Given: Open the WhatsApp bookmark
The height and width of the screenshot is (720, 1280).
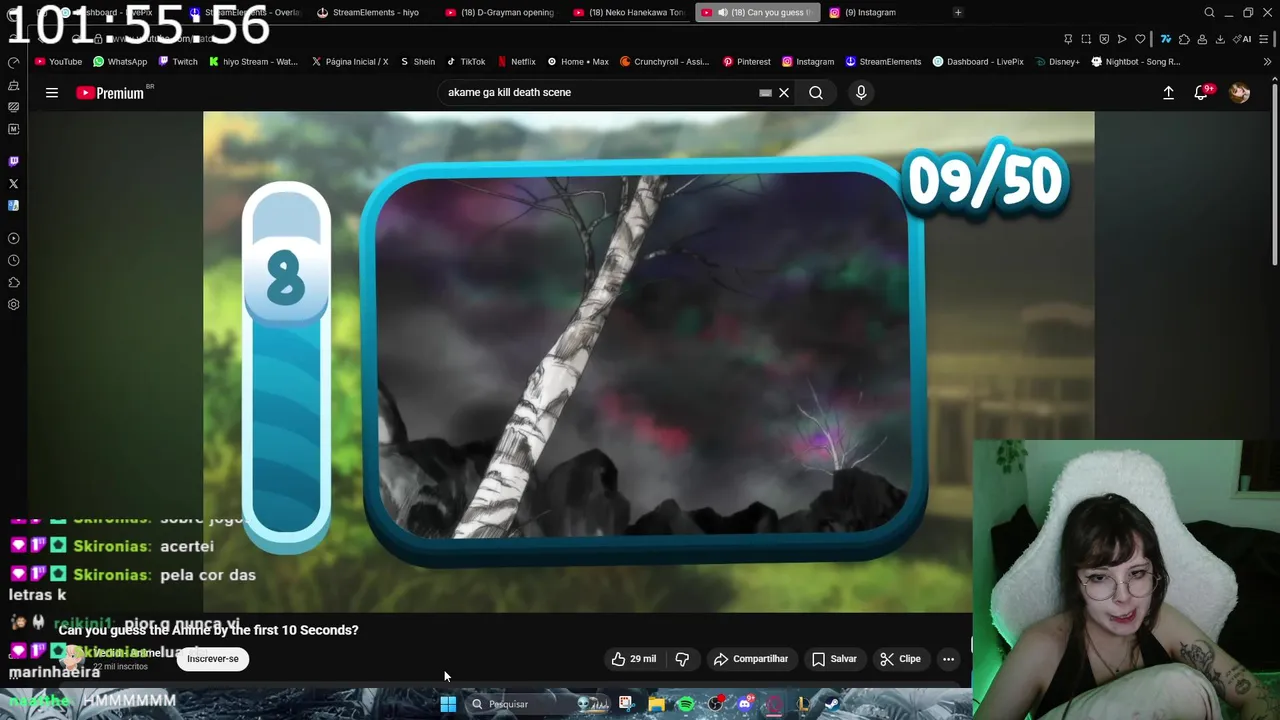Looking at the screenshot, I should [120, 62].
